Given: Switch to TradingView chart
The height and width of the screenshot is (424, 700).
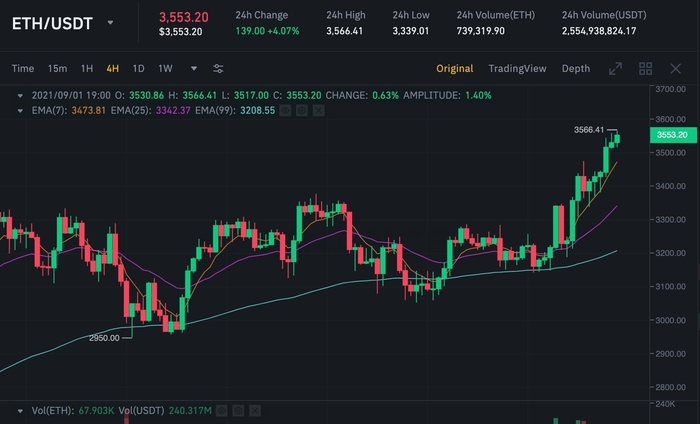Looking at the screenshot, I should [517, 68].
